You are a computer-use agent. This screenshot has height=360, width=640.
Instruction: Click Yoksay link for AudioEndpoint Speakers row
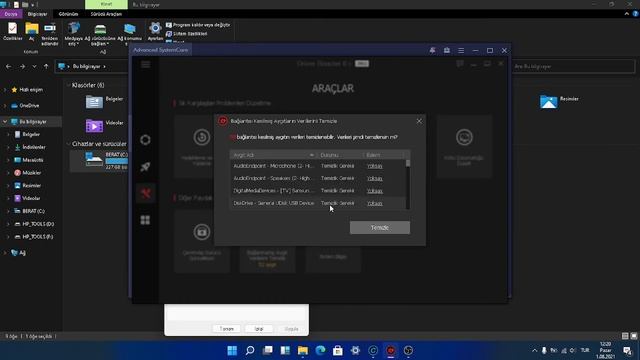click(x=375, y=178)
